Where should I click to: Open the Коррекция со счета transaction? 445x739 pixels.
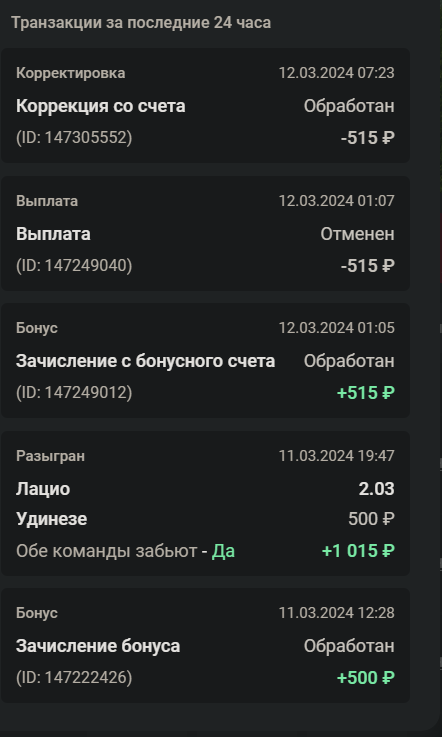tap(205, 106)
